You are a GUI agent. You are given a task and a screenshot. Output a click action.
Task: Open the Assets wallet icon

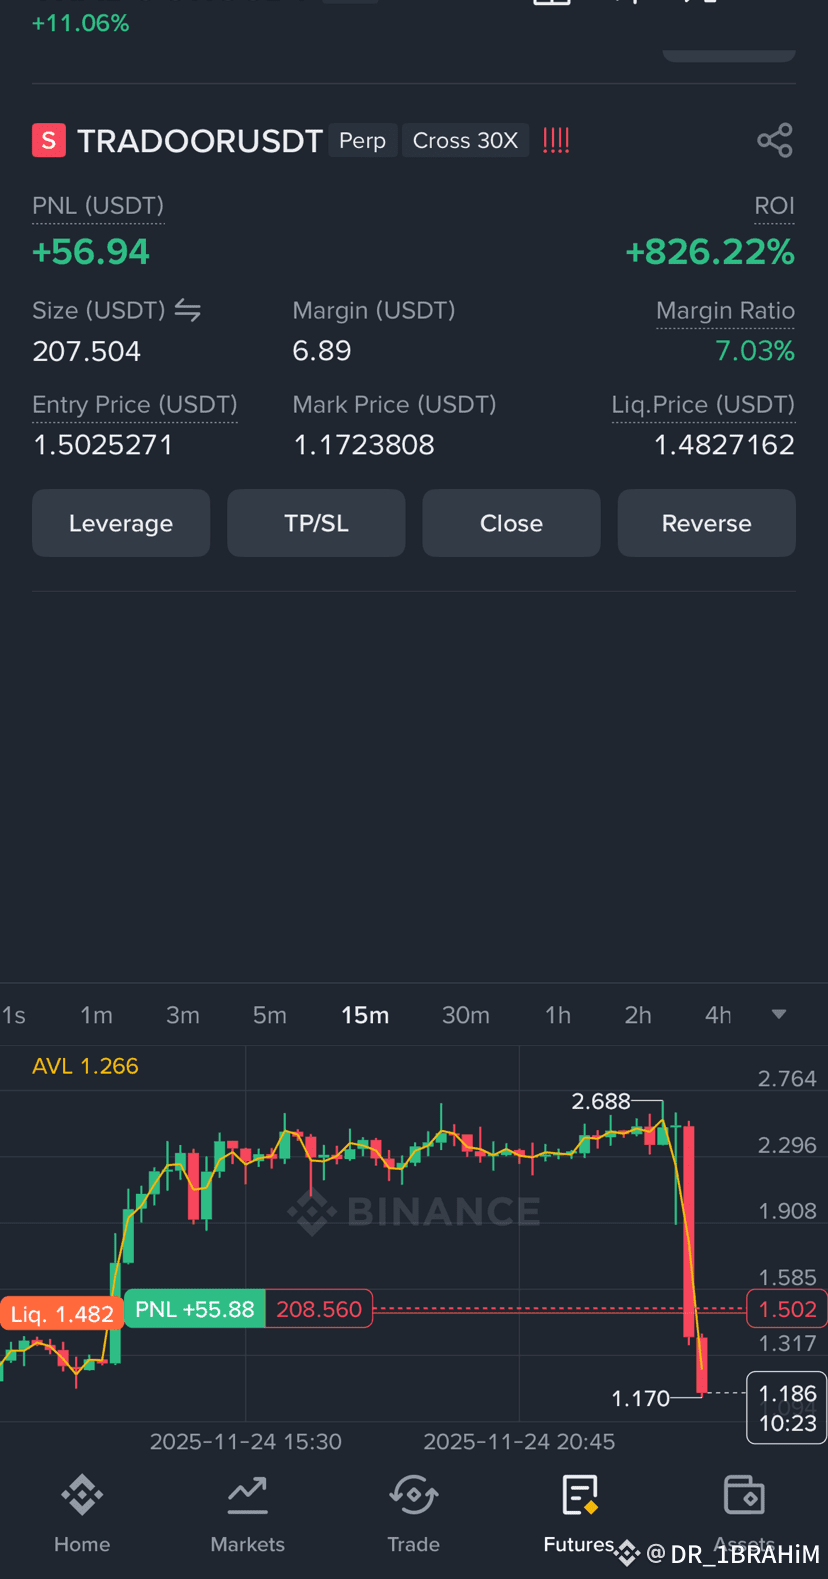coord(744,1495)
